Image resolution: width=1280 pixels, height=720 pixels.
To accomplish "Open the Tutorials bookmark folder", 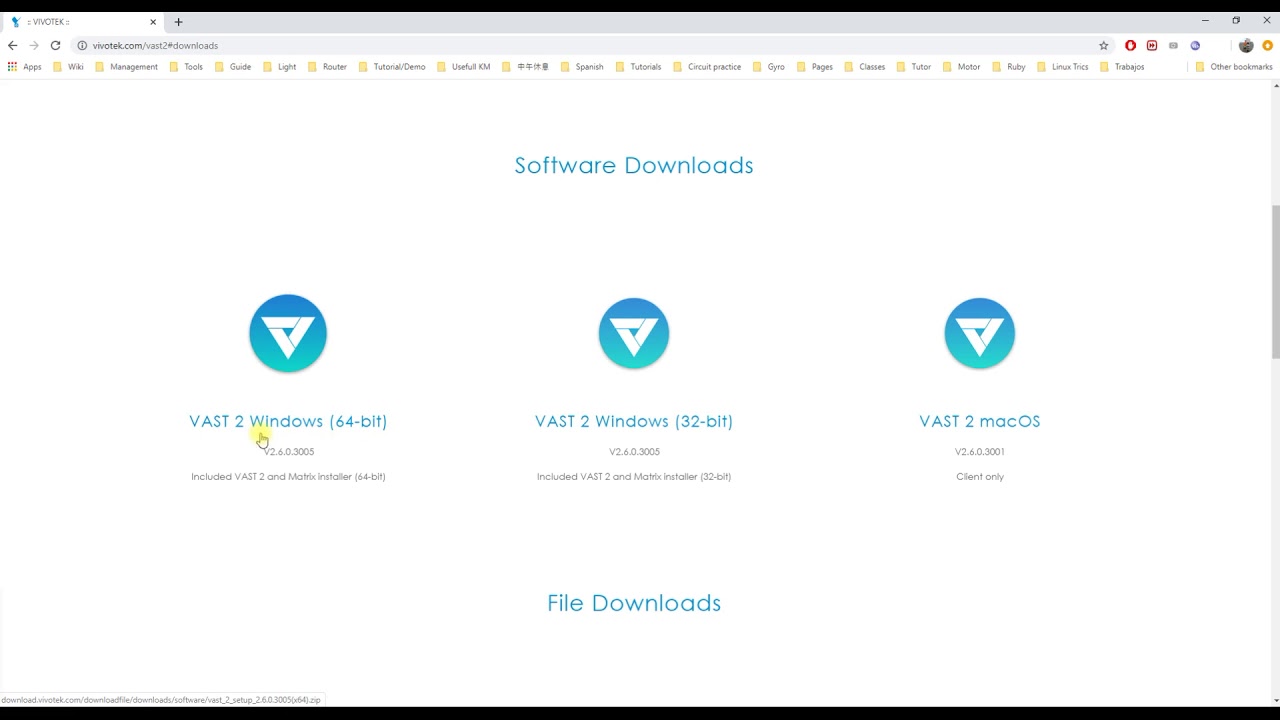I will [638, 67].
